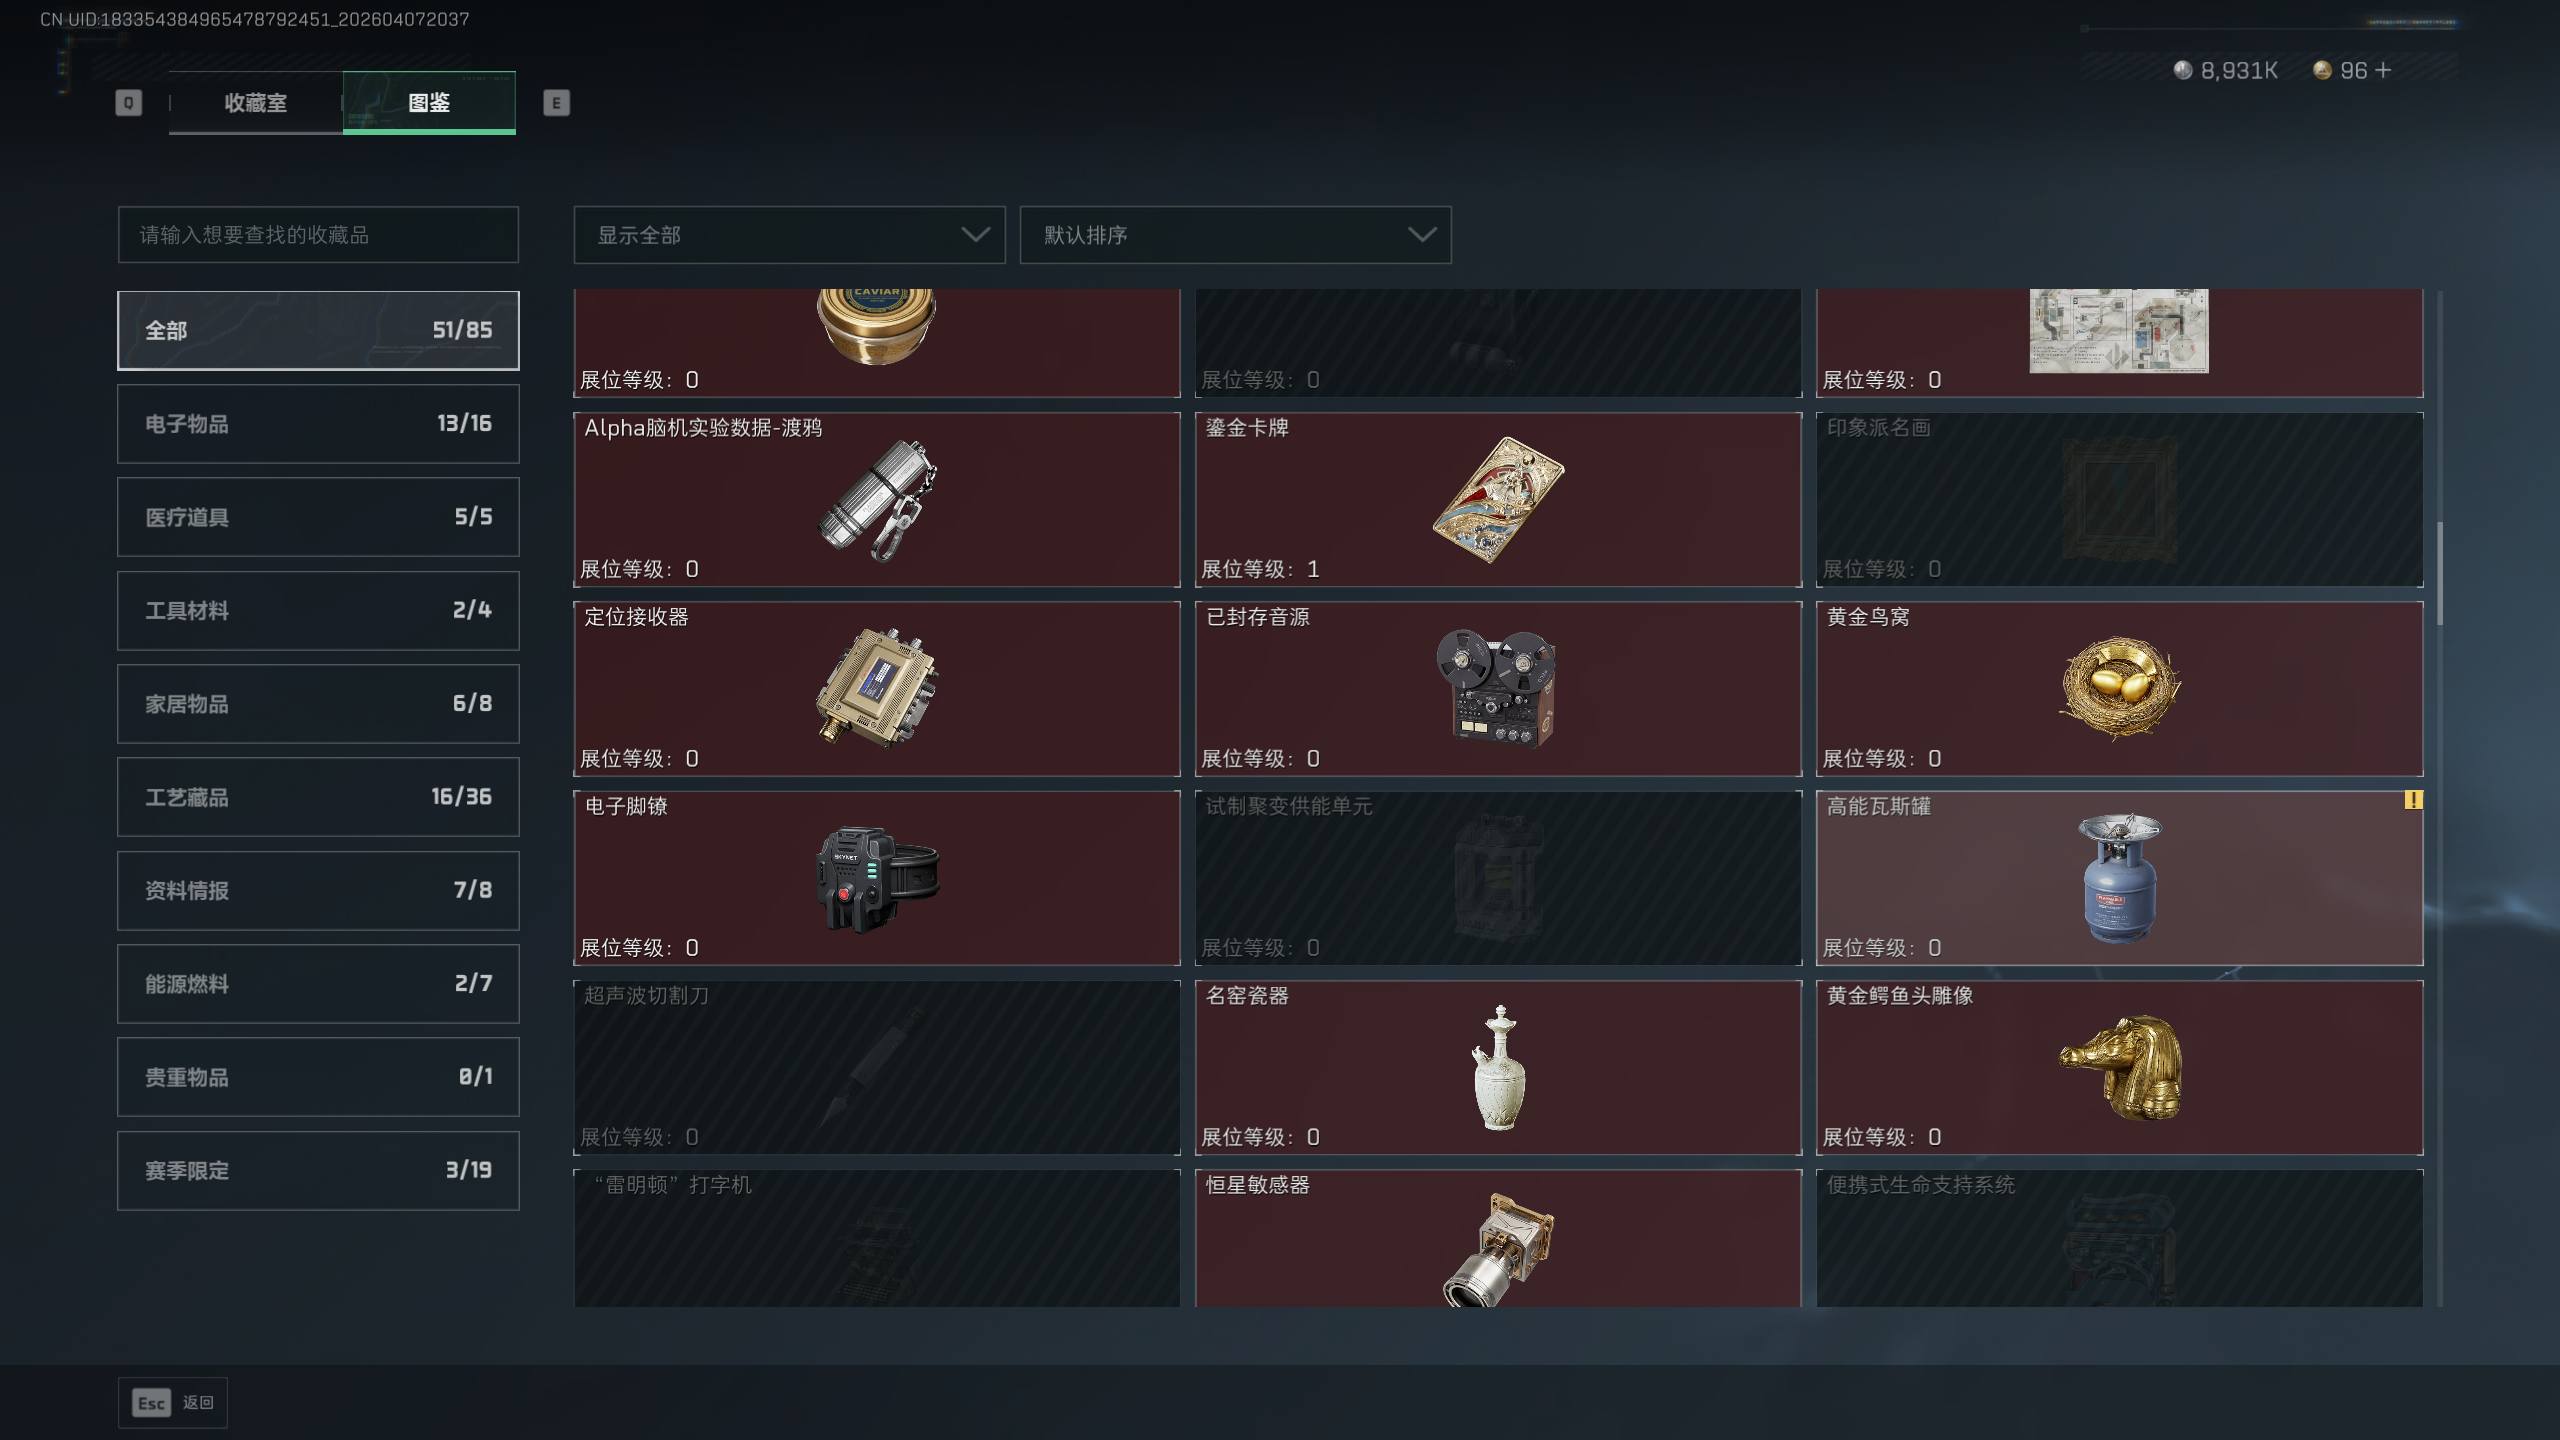
Task: Select the 电子脚镣 electronic shackle item
Action: point(877,878)
